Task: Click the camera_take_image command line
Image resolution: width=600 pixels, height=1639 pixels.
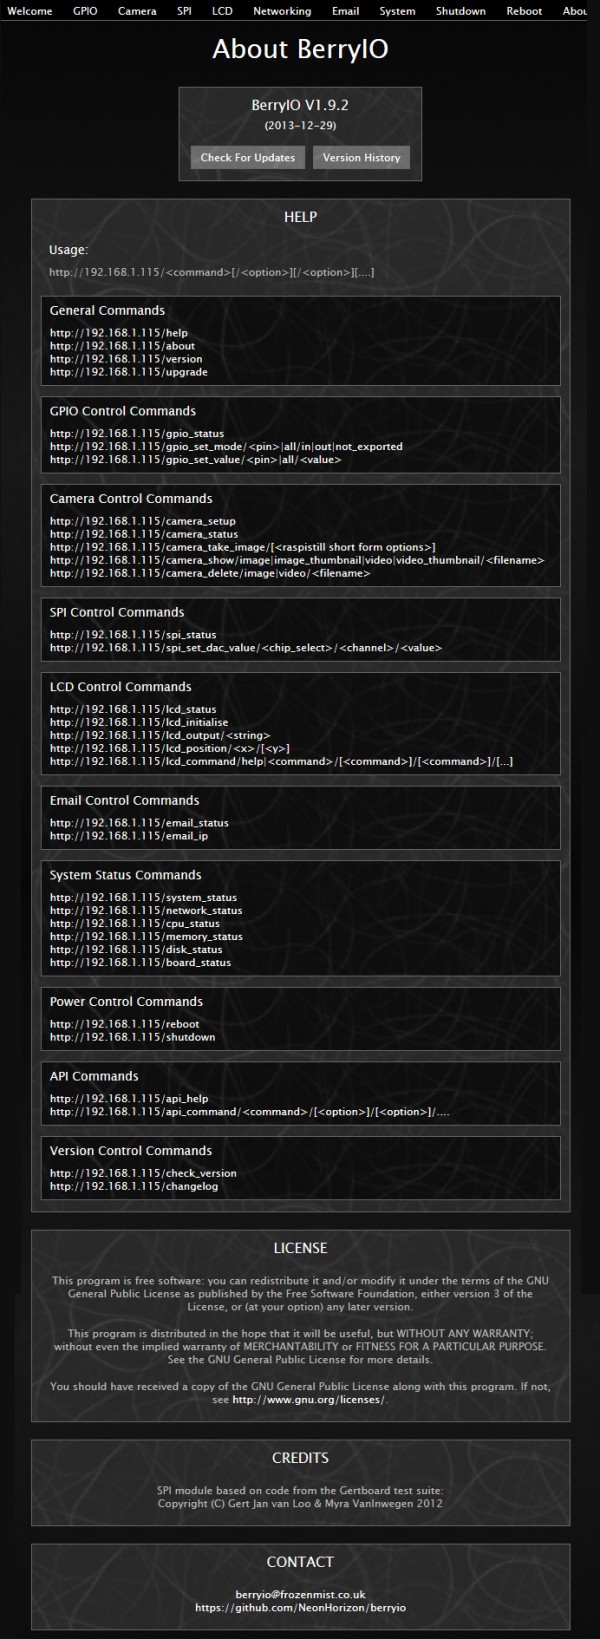Action: click(x=243, y=547)
